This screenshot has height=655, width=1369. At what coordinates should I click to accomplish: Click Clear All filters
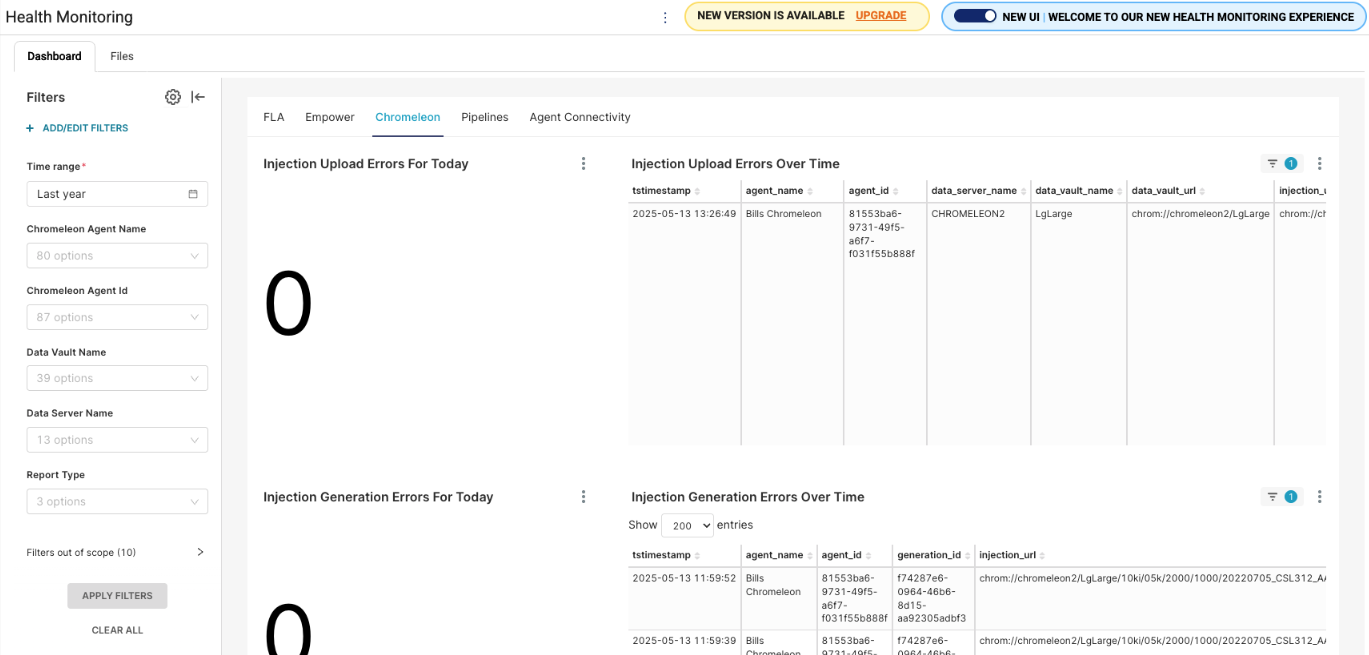(117, 630)
